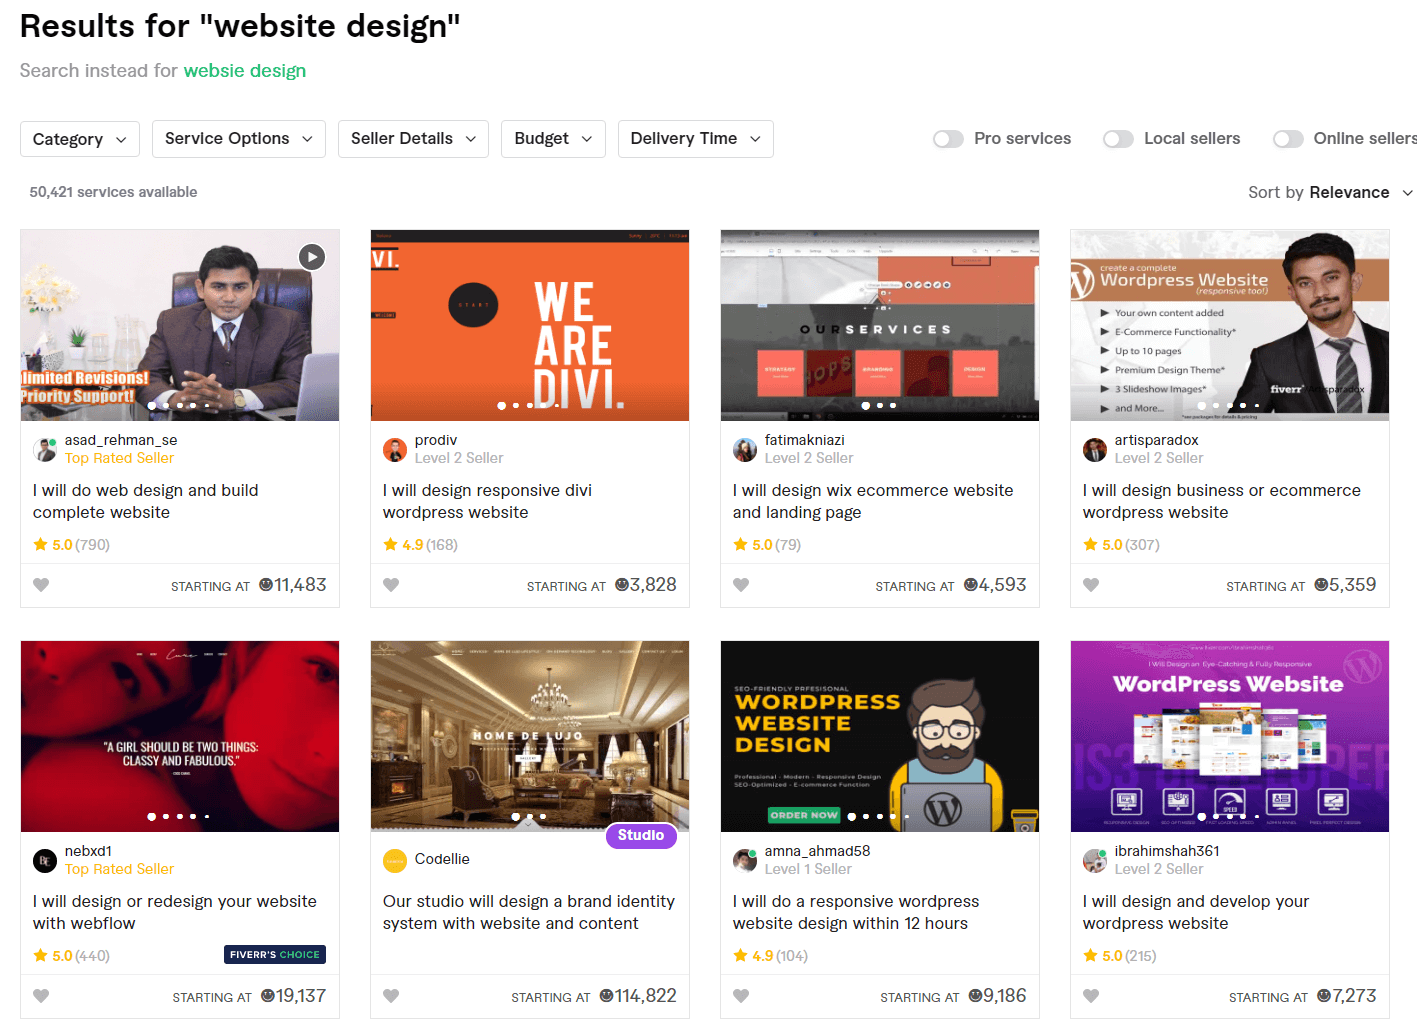Favorite the ibrahimshah361 gig heart icon
Viewport: 1417px width, 1032px height.
[1091, 996]
